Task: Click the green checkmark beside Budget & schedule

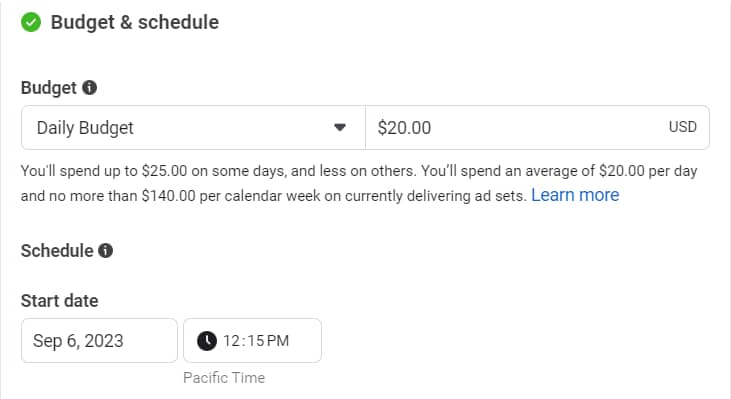Action: coord(31,22)
